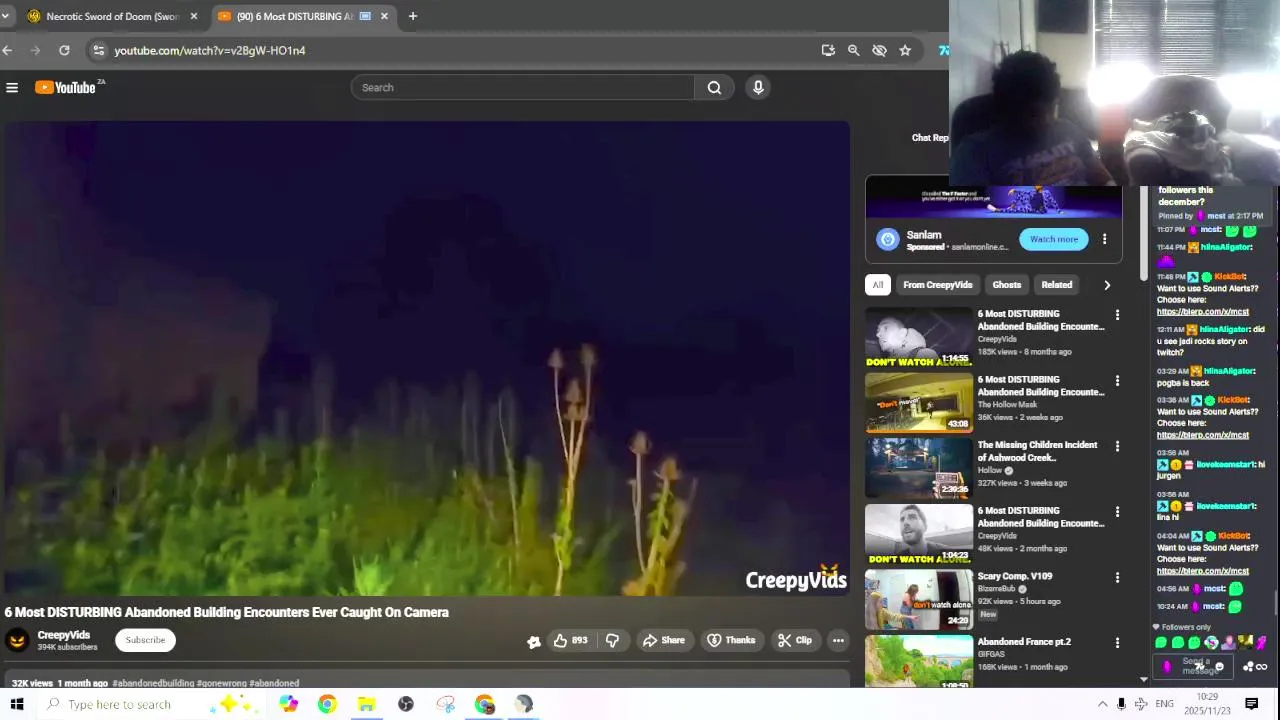This screenshot has width=1280, height=720.
Task: Click the YouTube search input field
Action: tap(523, 88)
